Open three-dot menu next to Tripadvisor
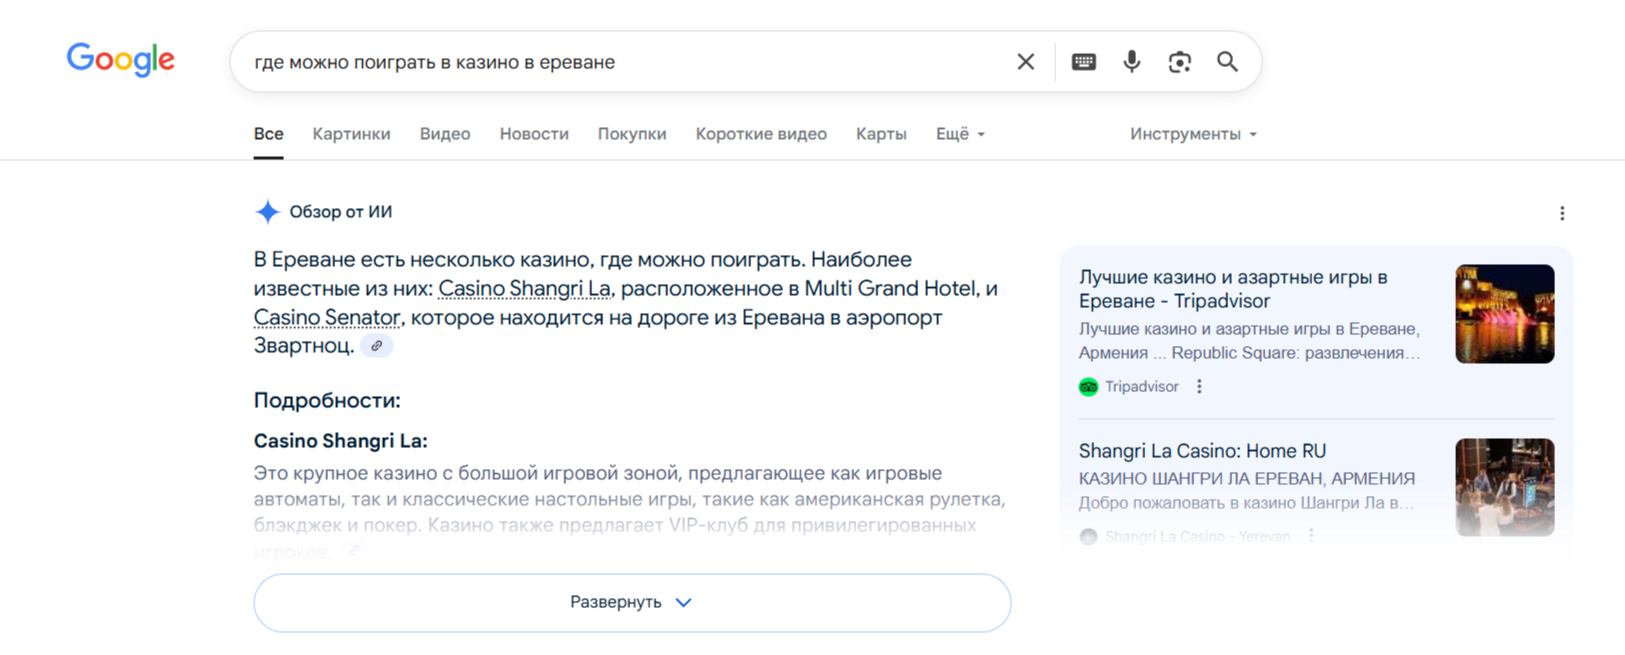 (x=1199, y=387)
